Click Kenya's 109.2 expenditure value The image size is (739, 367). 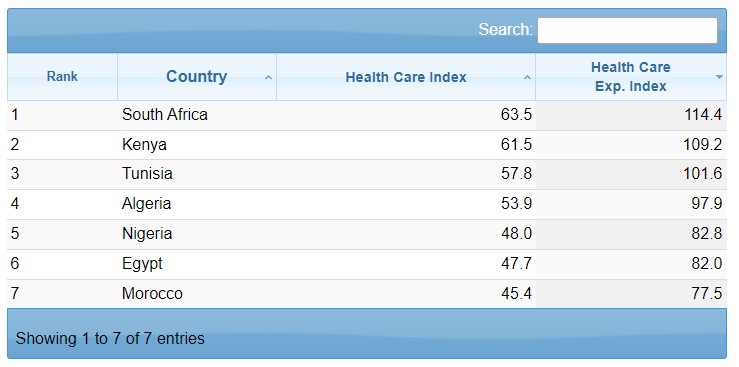pos(702,144)
